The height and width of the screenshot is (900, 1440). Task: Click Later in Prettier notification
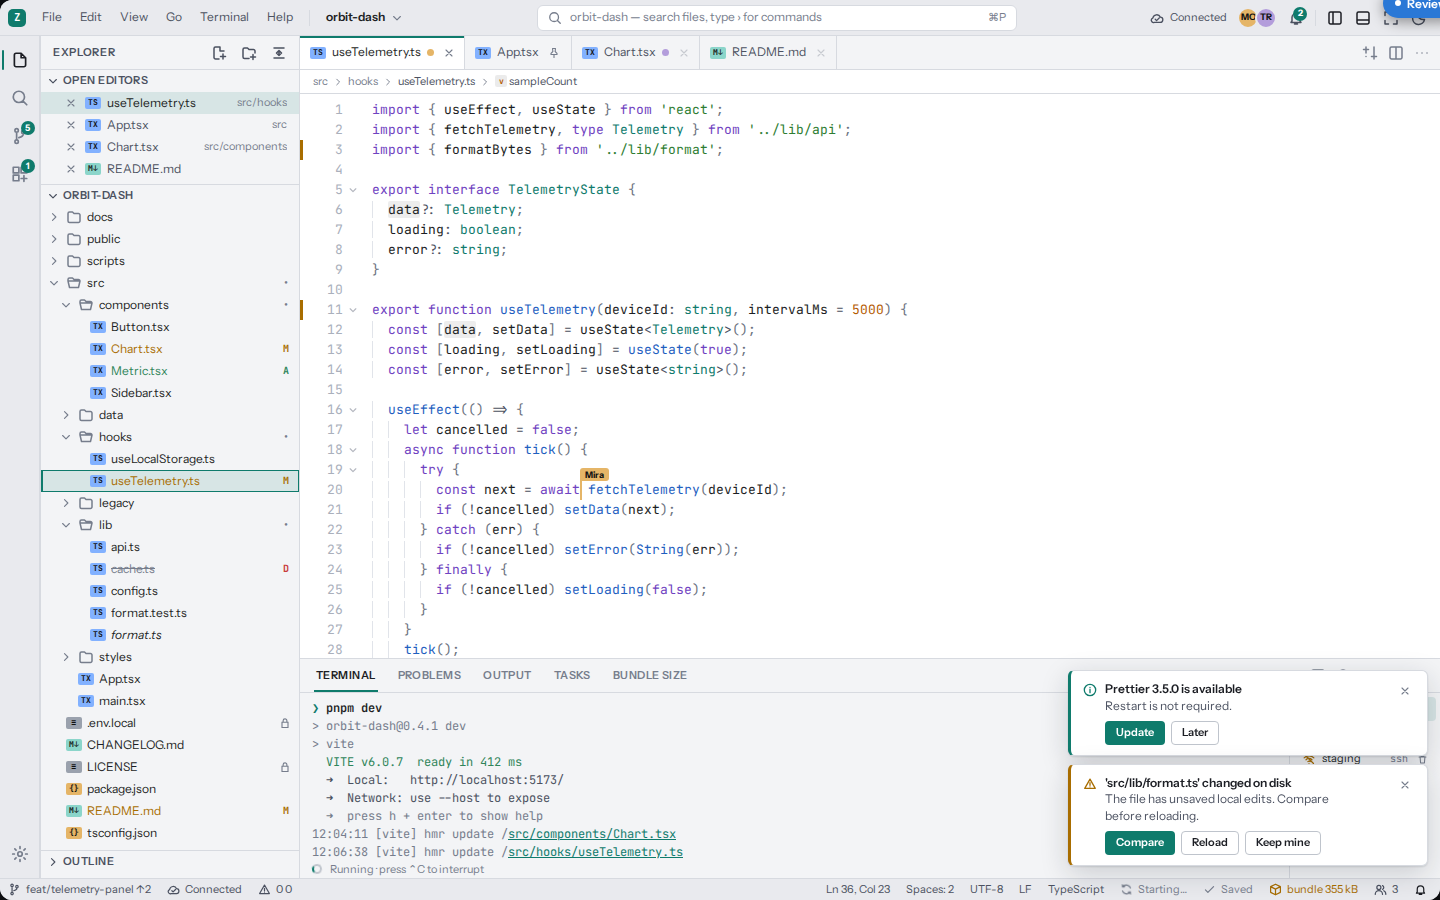1195,733
